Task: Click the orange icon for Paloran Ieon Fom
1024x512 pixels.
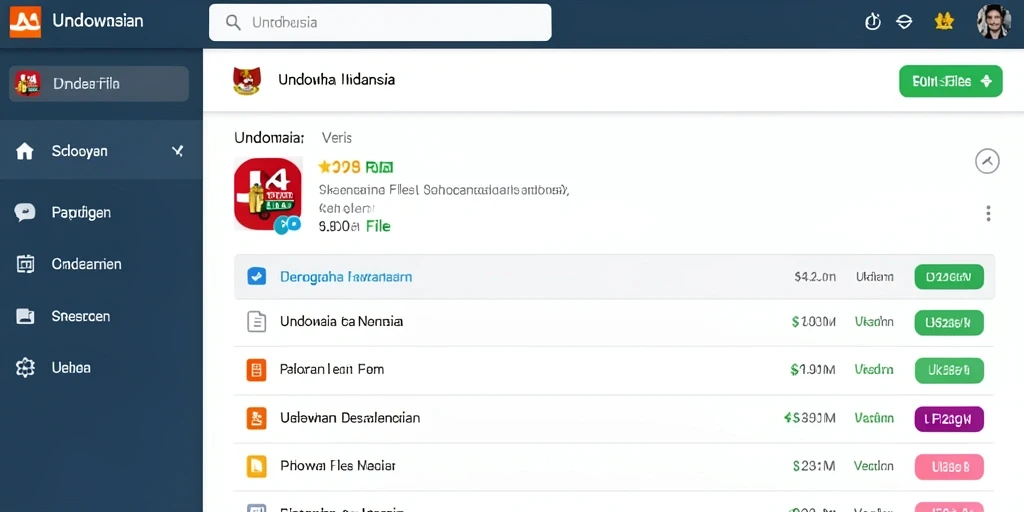Action: (x=257, y=370)
